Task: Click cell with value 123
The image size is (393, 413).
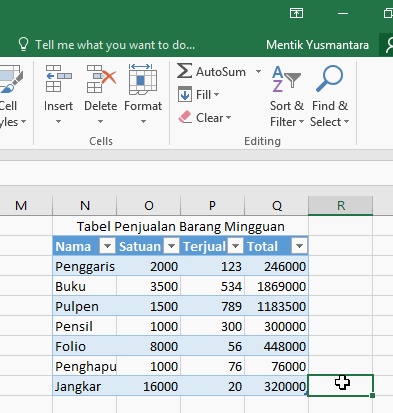Action: point(212,266)
